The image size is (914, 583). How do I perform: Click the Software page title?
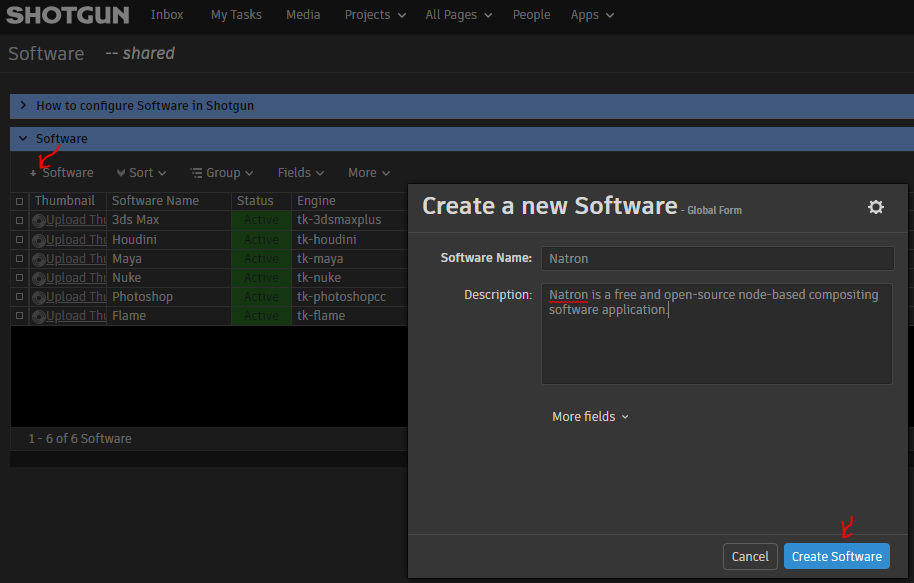coord(46,54)
